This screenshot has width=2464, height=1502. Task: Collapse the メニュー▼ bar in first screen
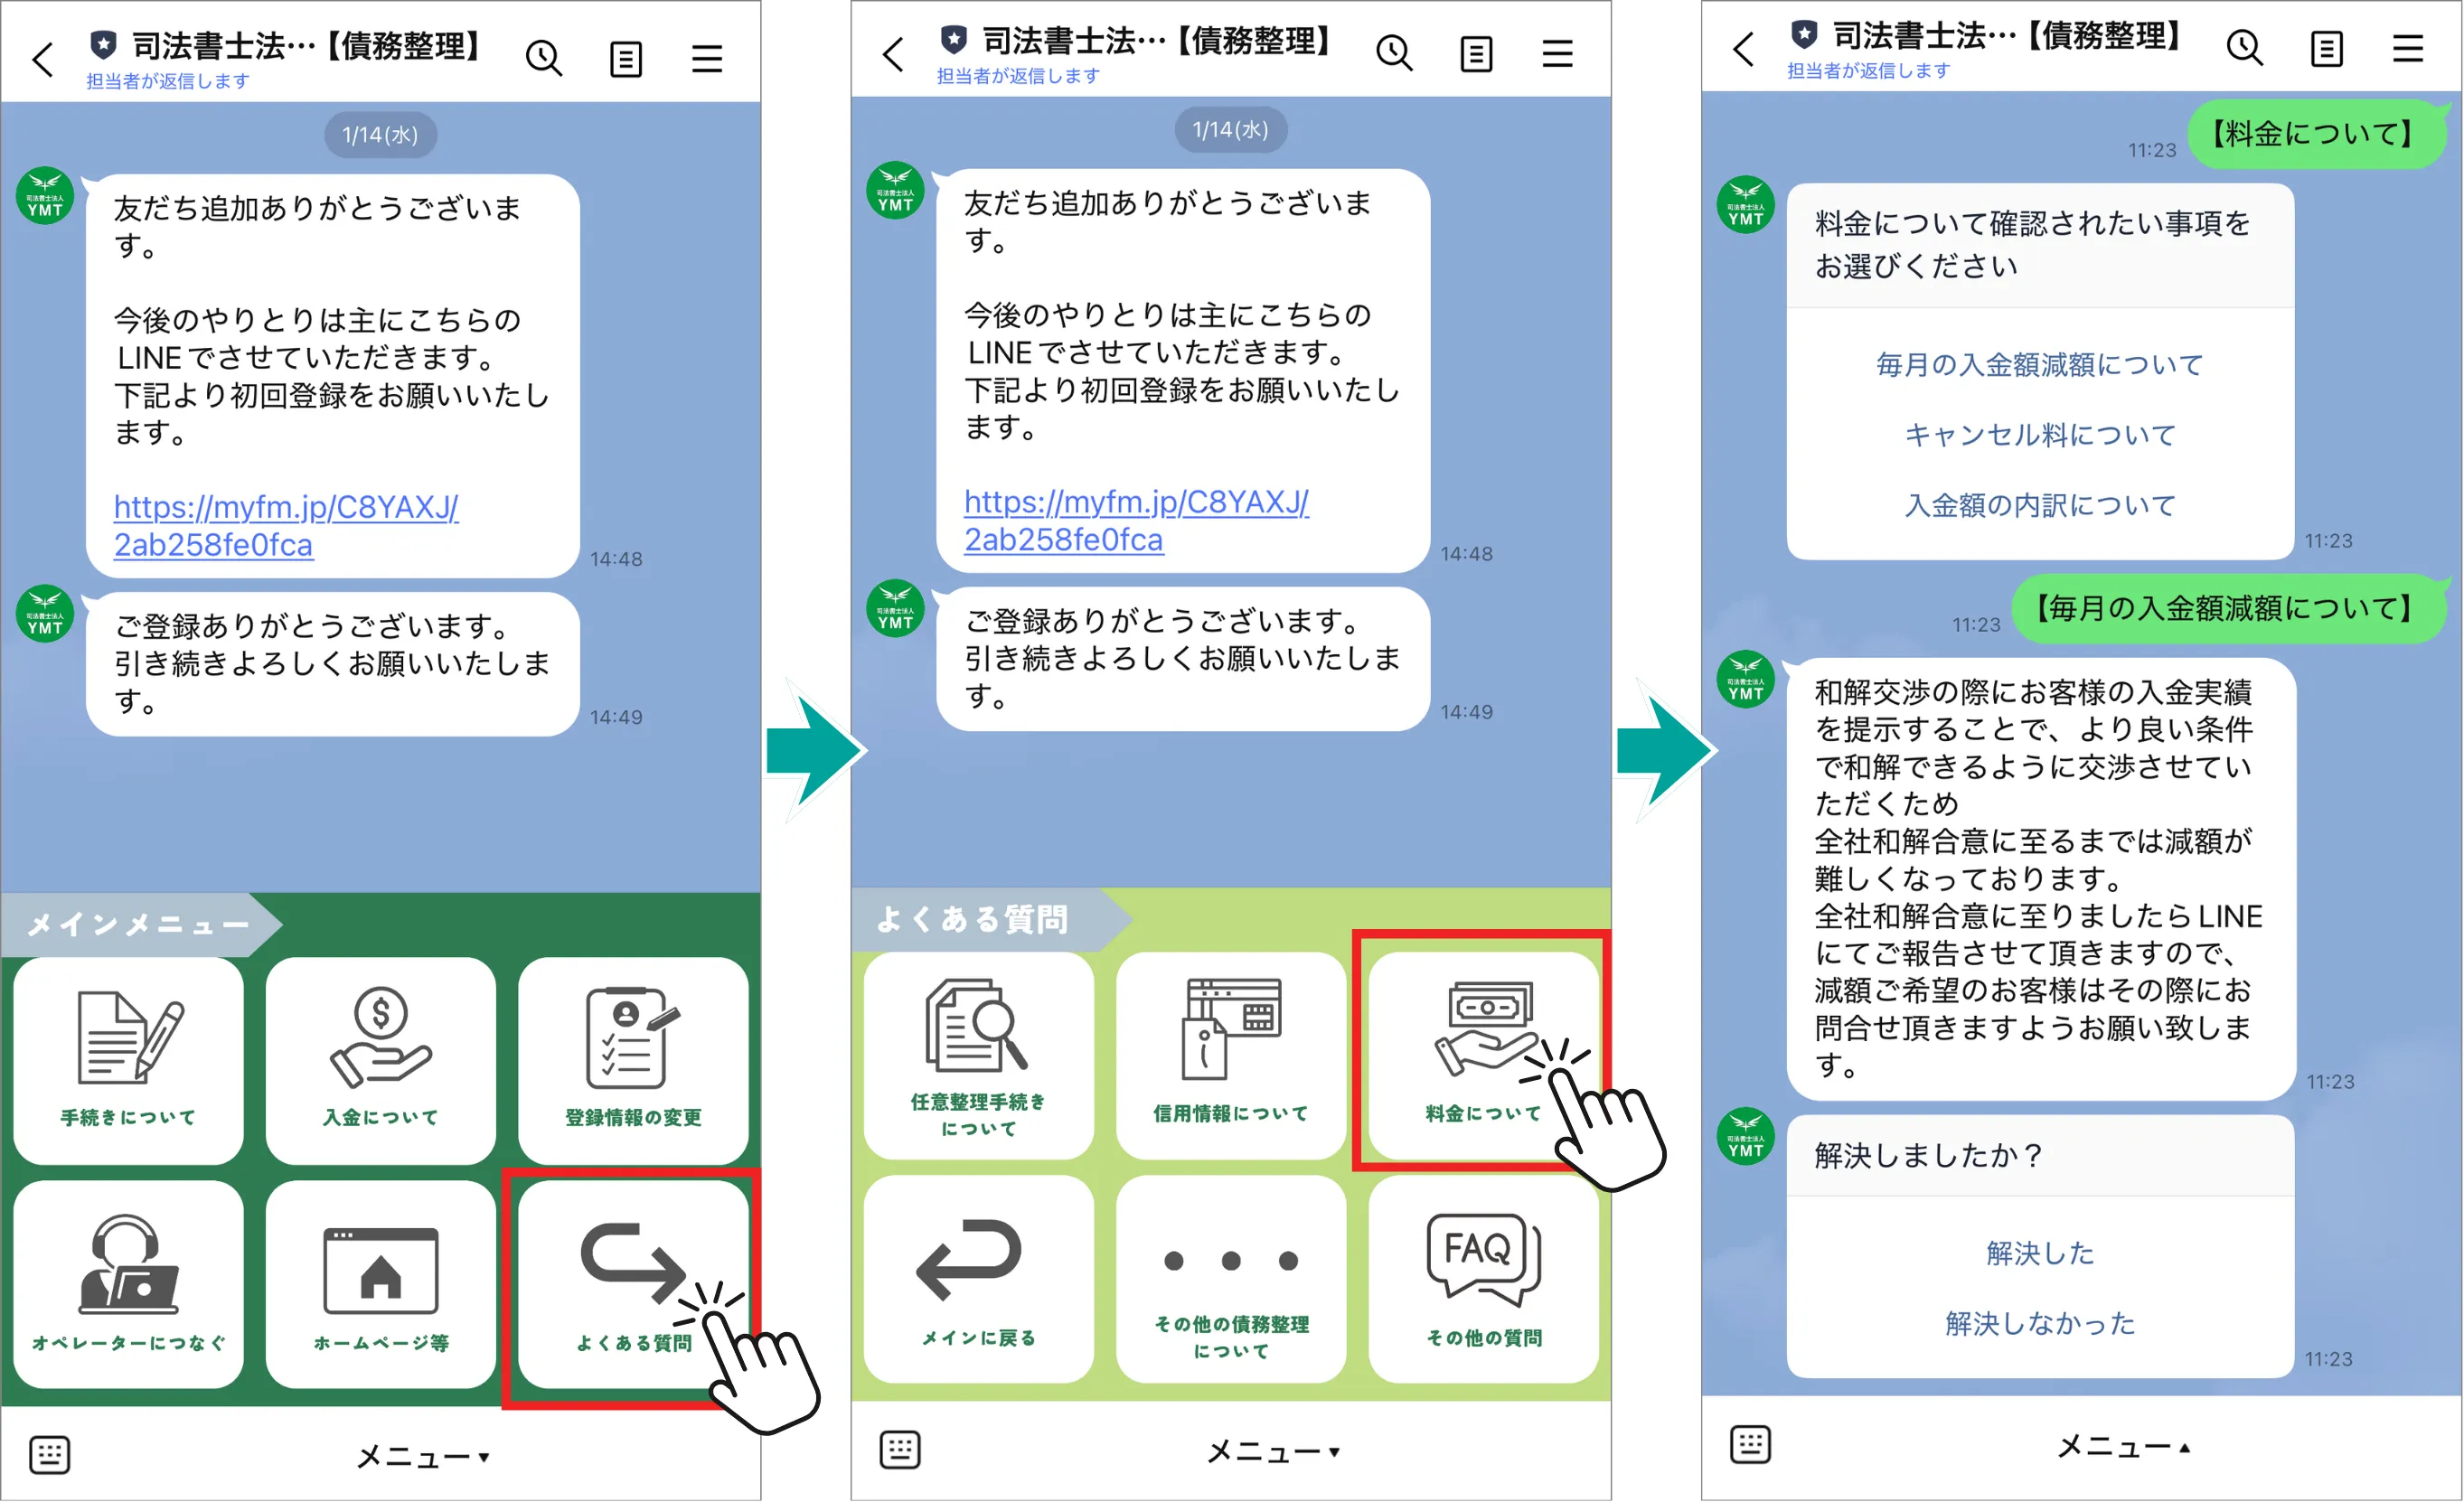[x=422, y=1456]
